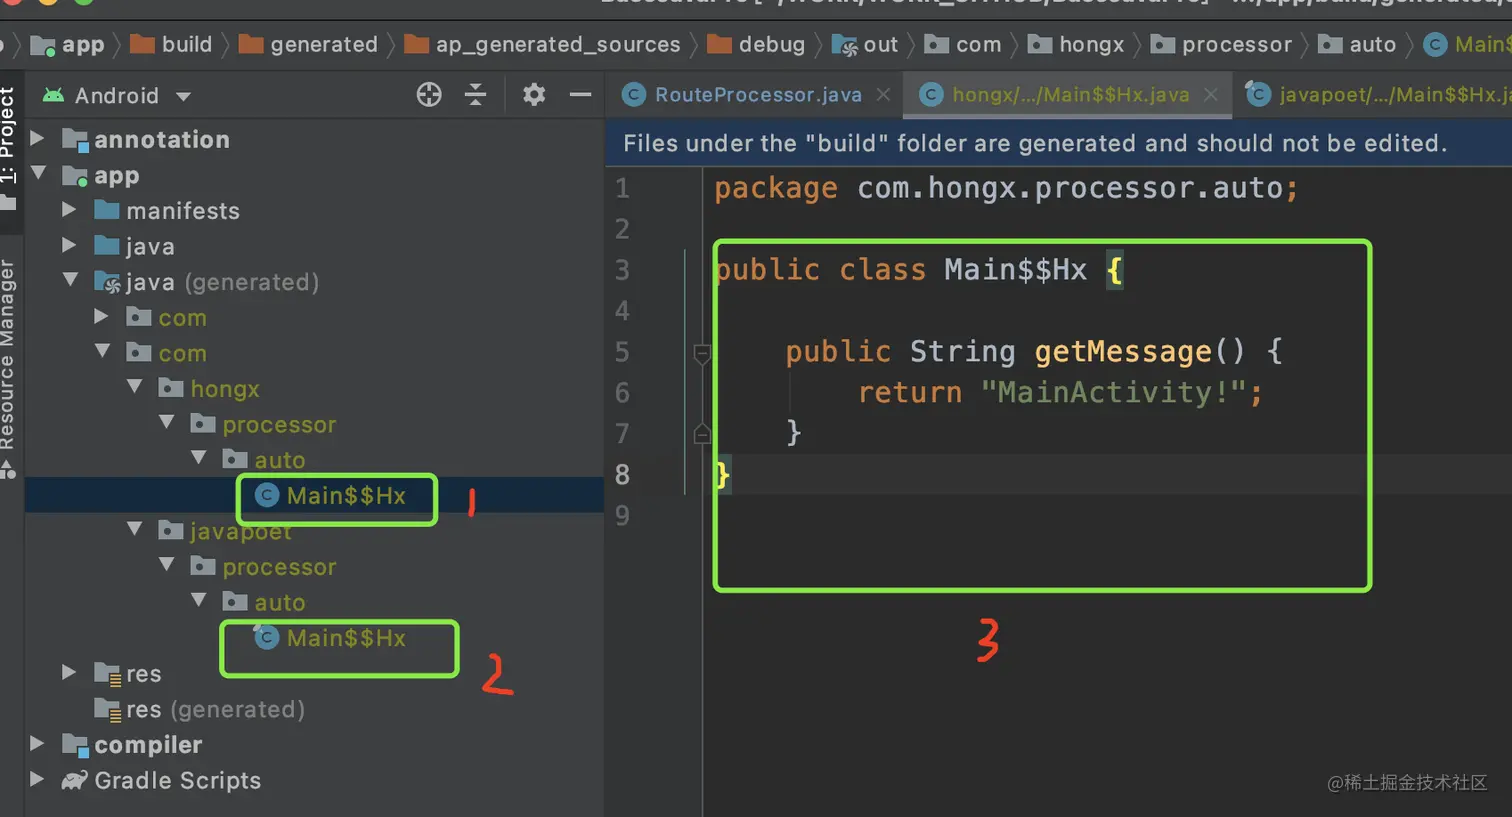Click 'build' in the breadcrumb bar
The height and width of the screenshot is (817, 1512).
[x=187, y=44]
